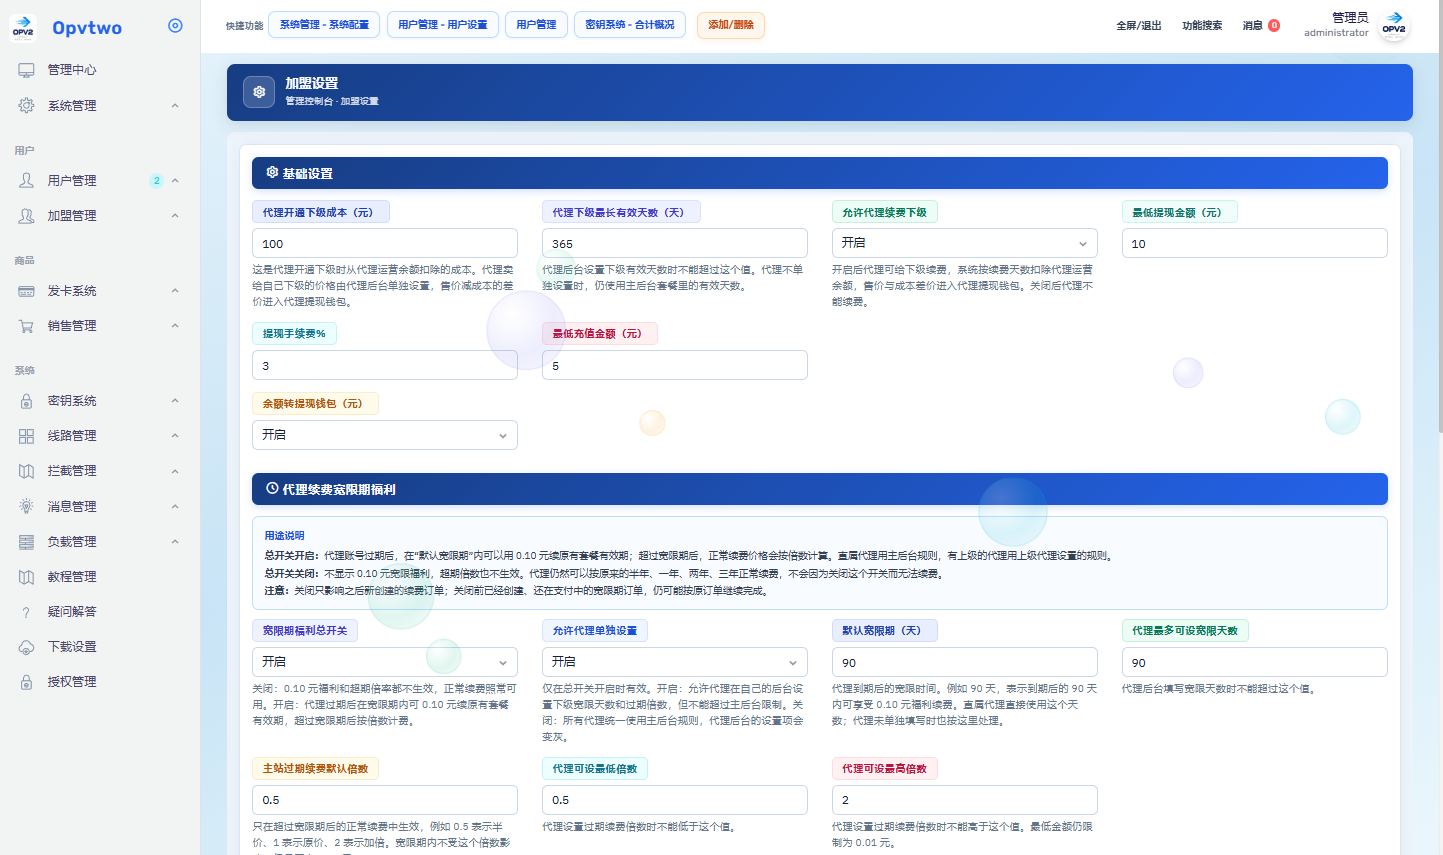Click the 销售管理 cart icon
This screenshot has width=1443, height=855.
click(26, 326)
